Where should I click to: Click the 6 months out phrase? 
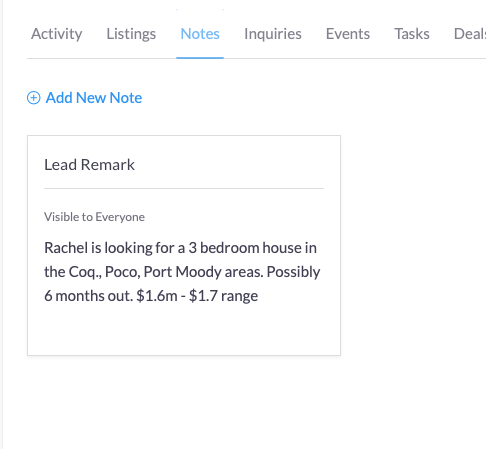tap(88, 296)
